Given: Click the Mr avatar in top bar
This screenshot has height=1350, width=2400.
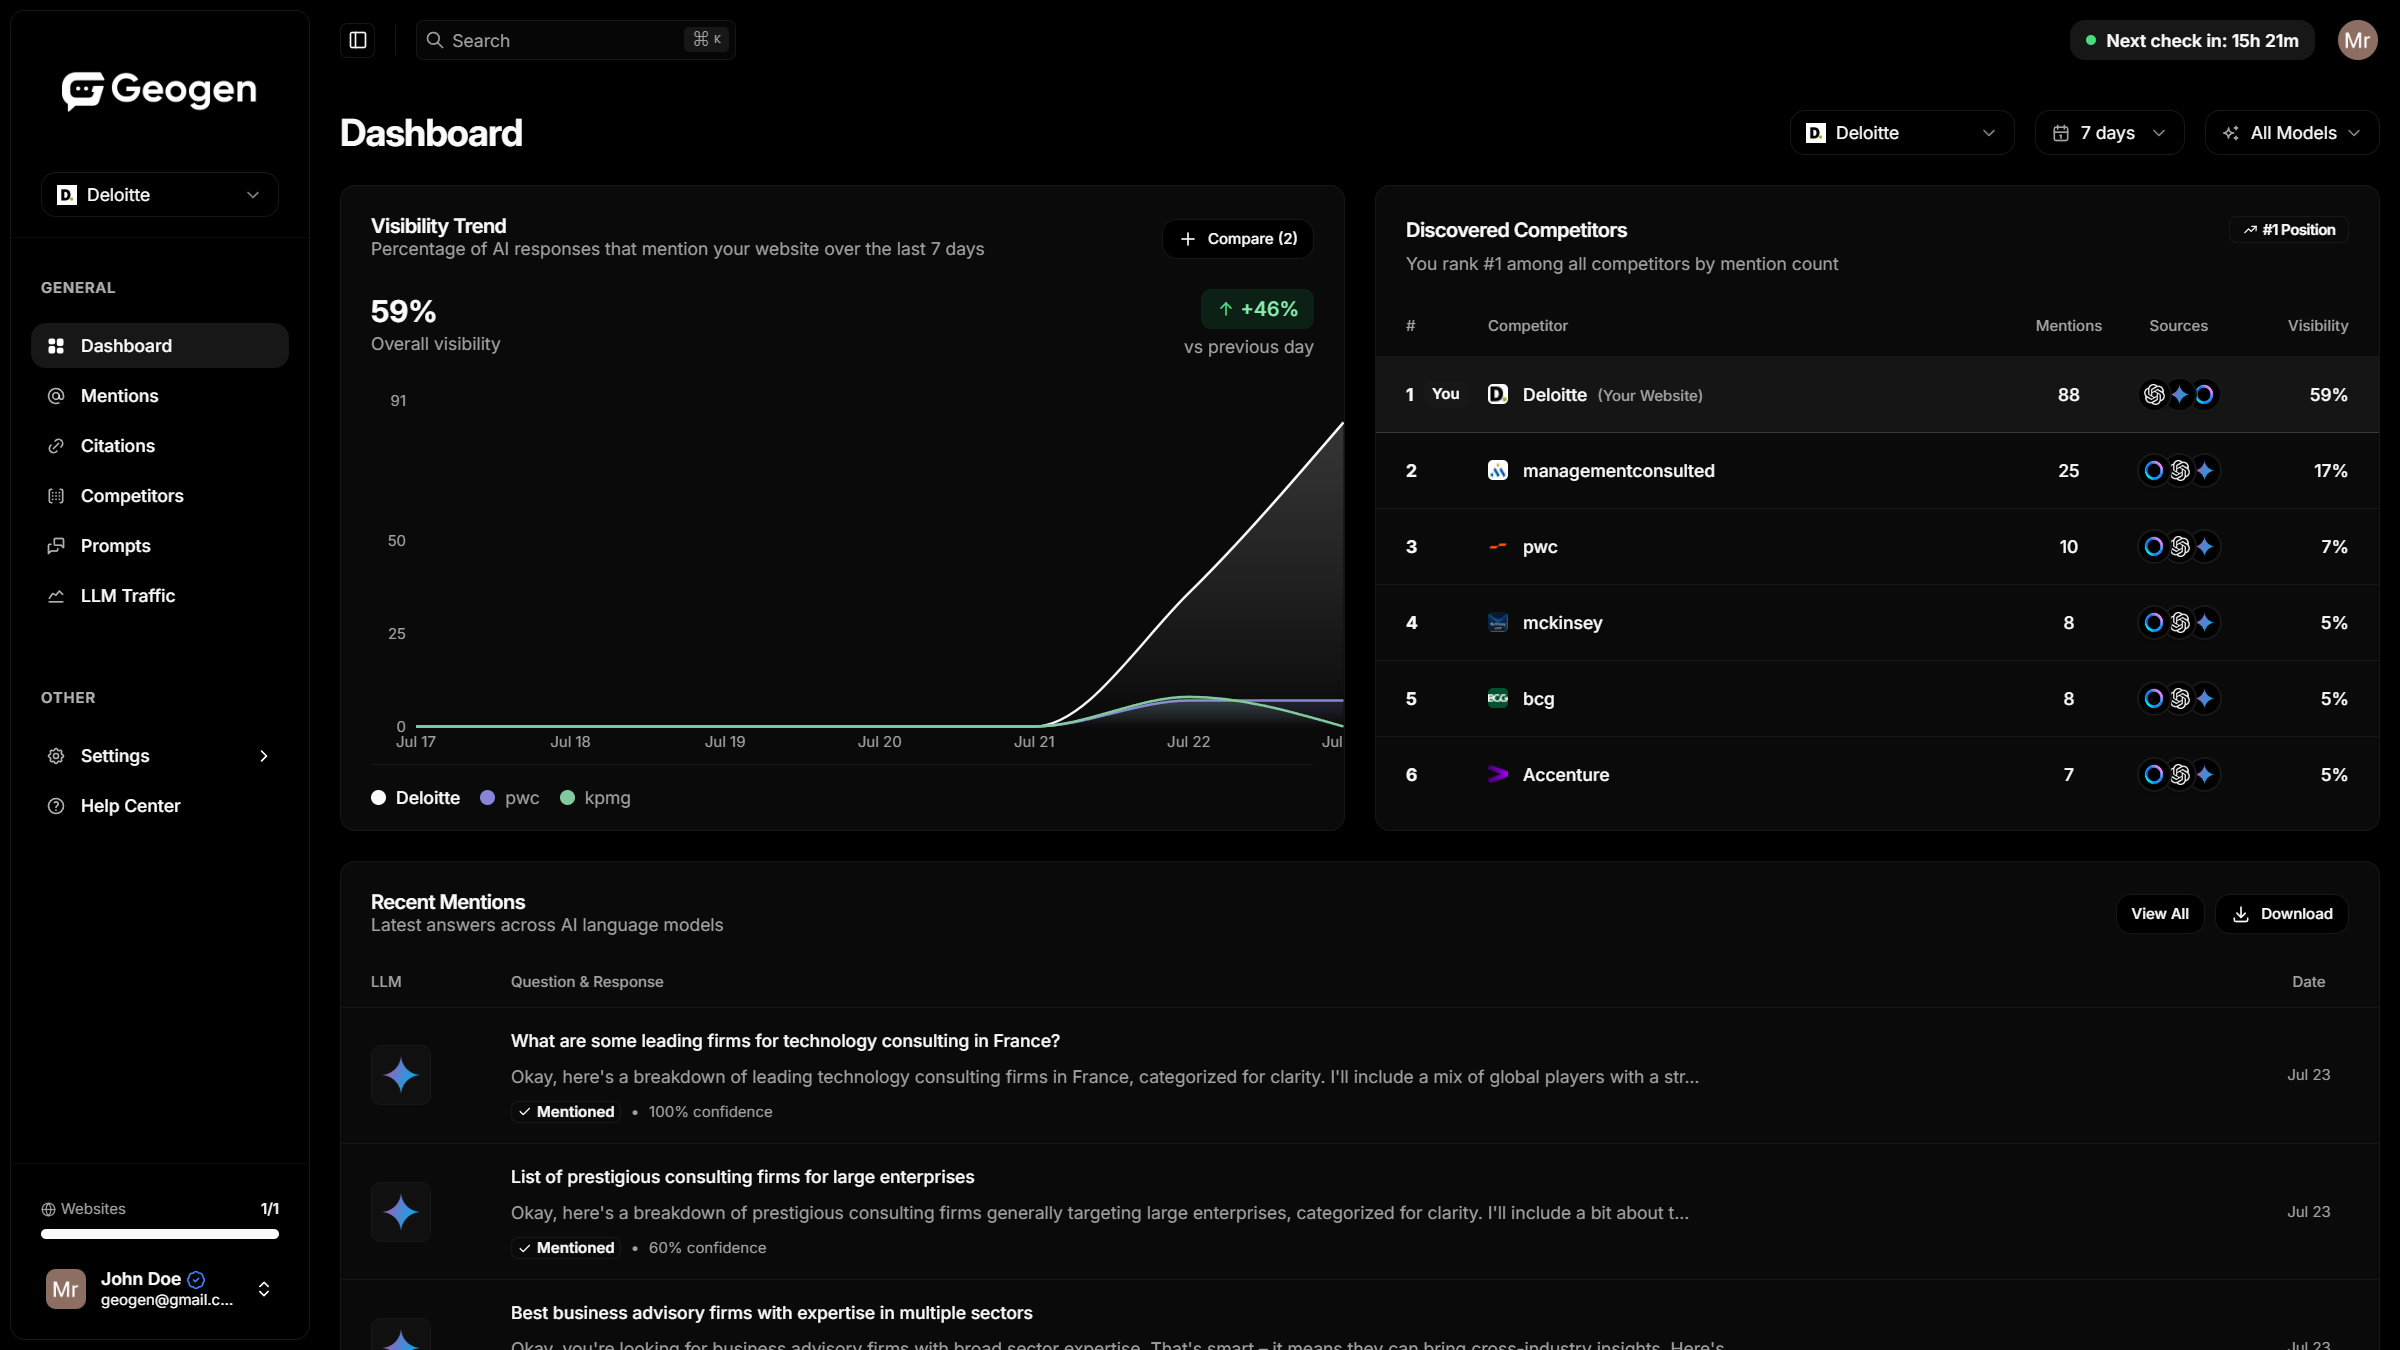Looking at the screenshot, I should point(2357,40).
